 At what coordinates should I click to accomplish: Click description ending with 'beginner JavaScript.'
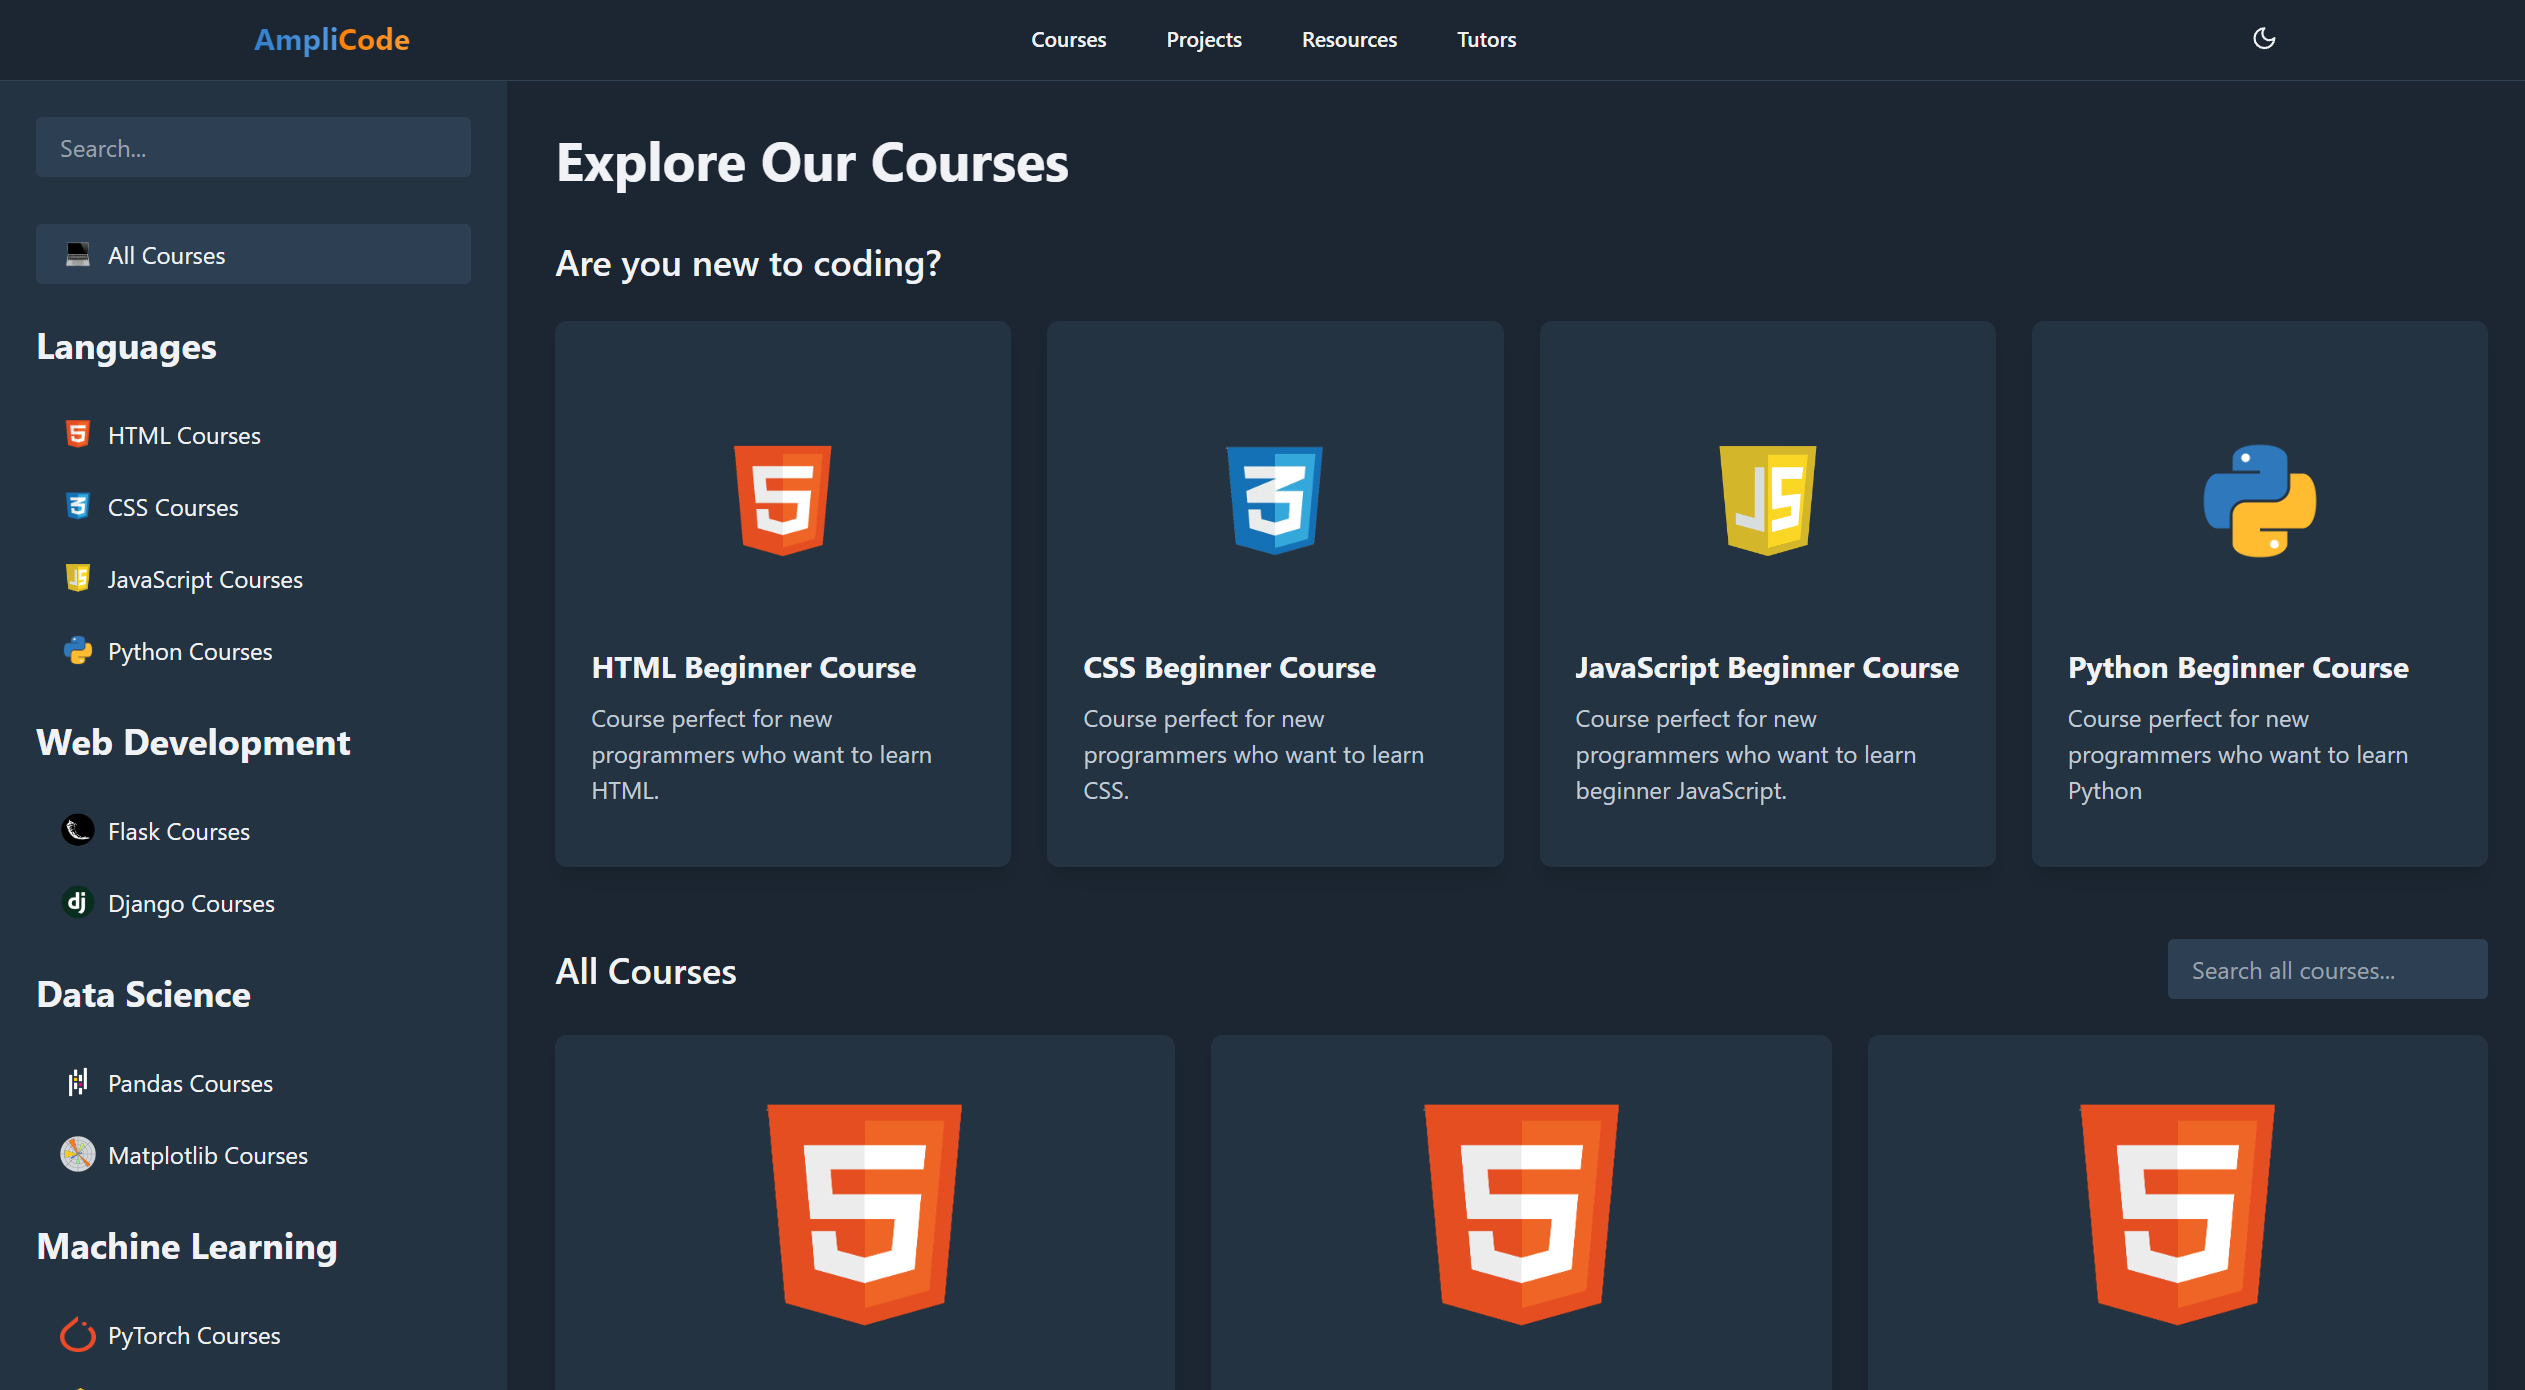click(x=1745, y=755)
